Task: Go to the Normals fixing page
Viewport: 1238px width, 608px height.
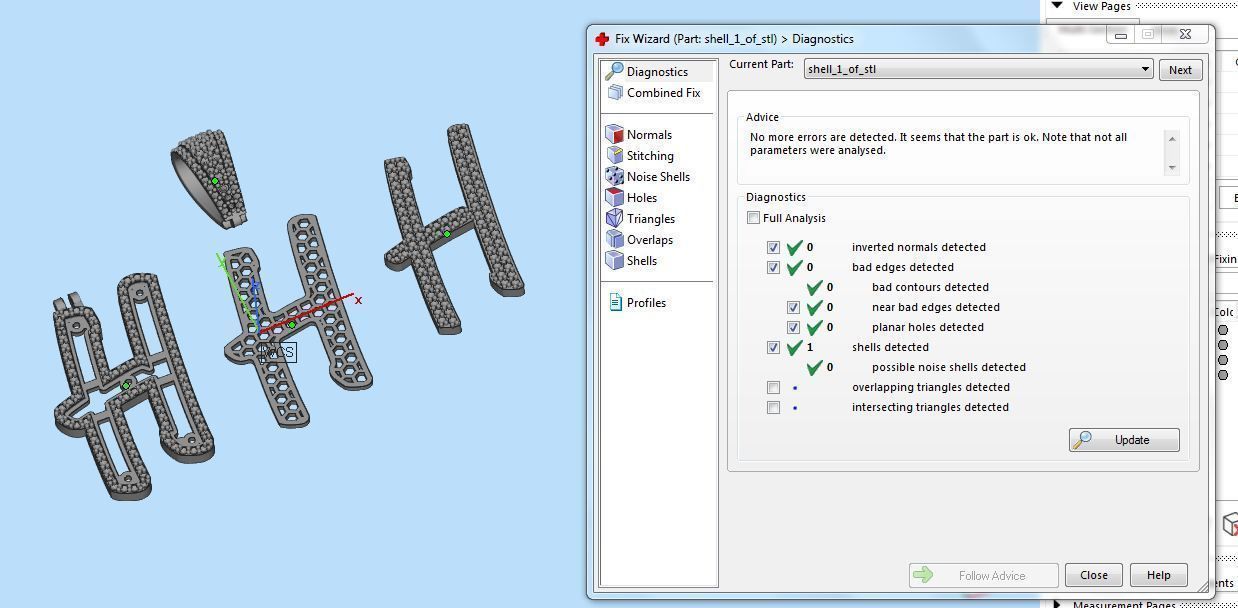Action: click(x=638, y=135)
